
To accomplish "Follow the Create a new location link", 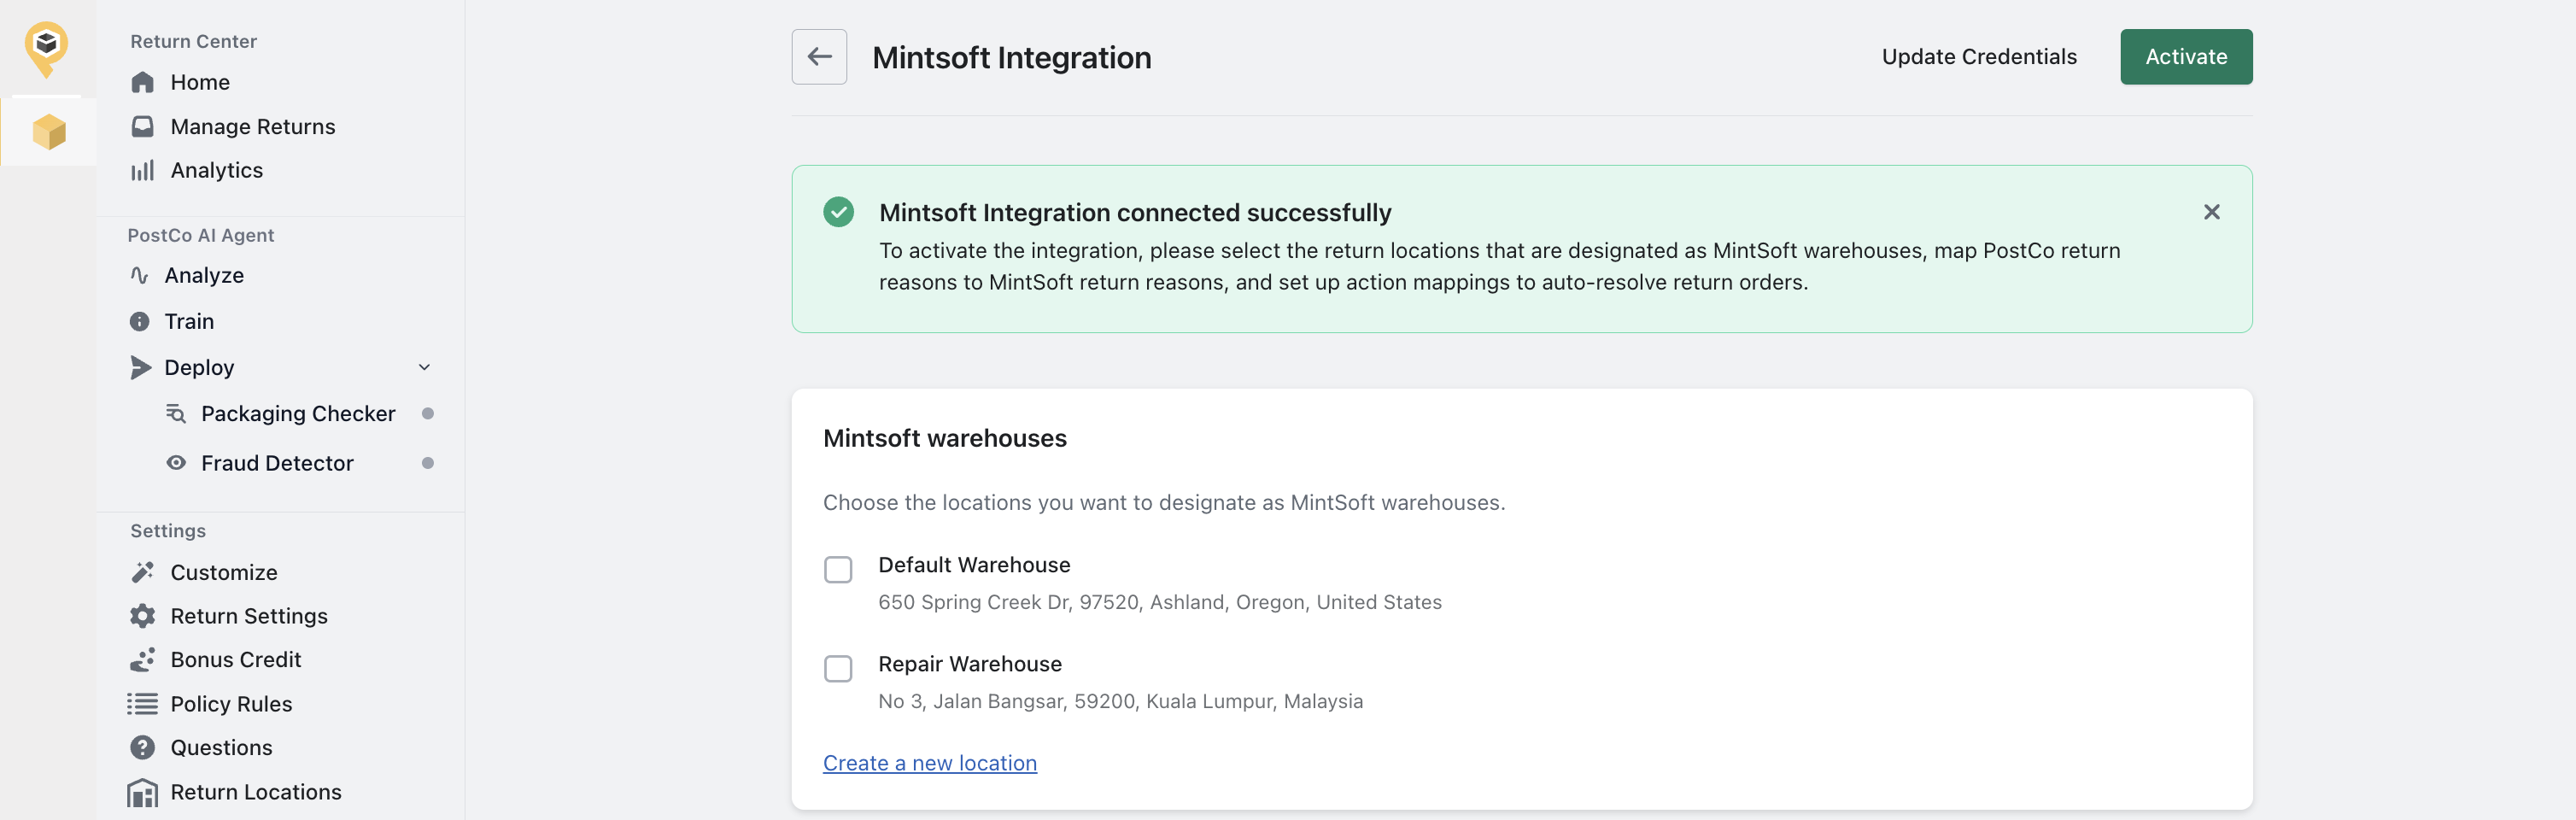I will pyautogui.click(x=929, y=763).
